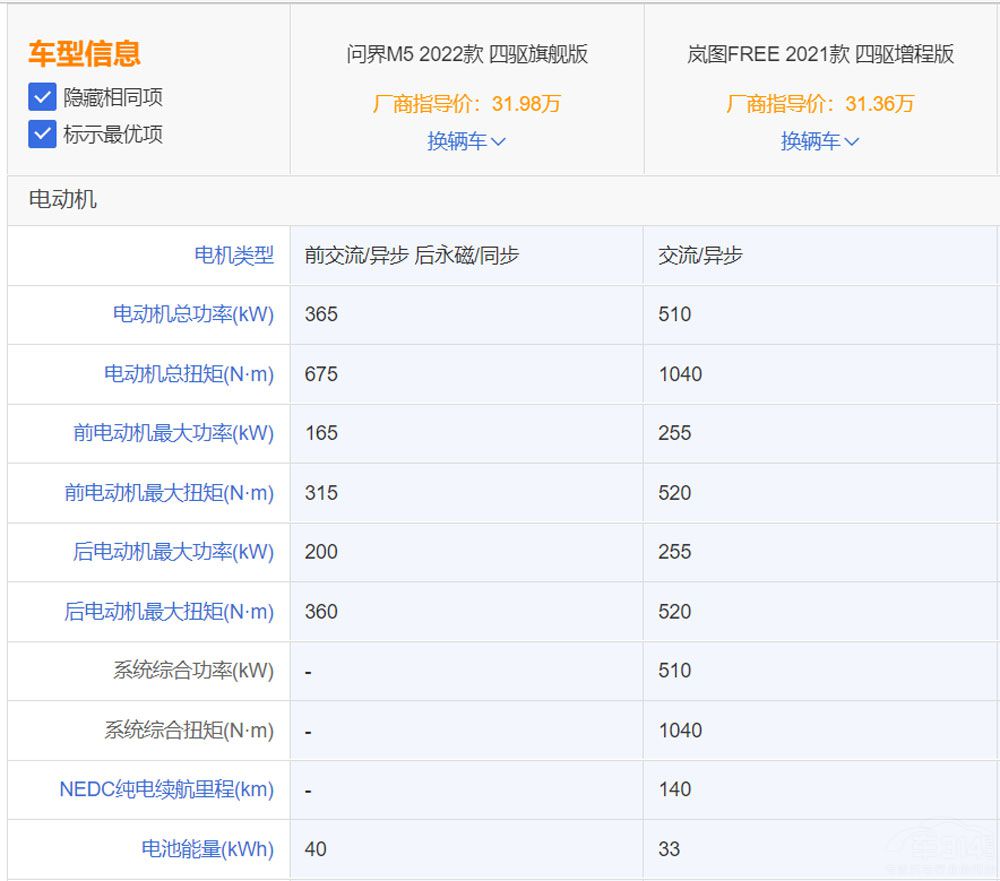
Task: Select the 前电动机最大扭矩(N·m) label
Action: [169, 493]
